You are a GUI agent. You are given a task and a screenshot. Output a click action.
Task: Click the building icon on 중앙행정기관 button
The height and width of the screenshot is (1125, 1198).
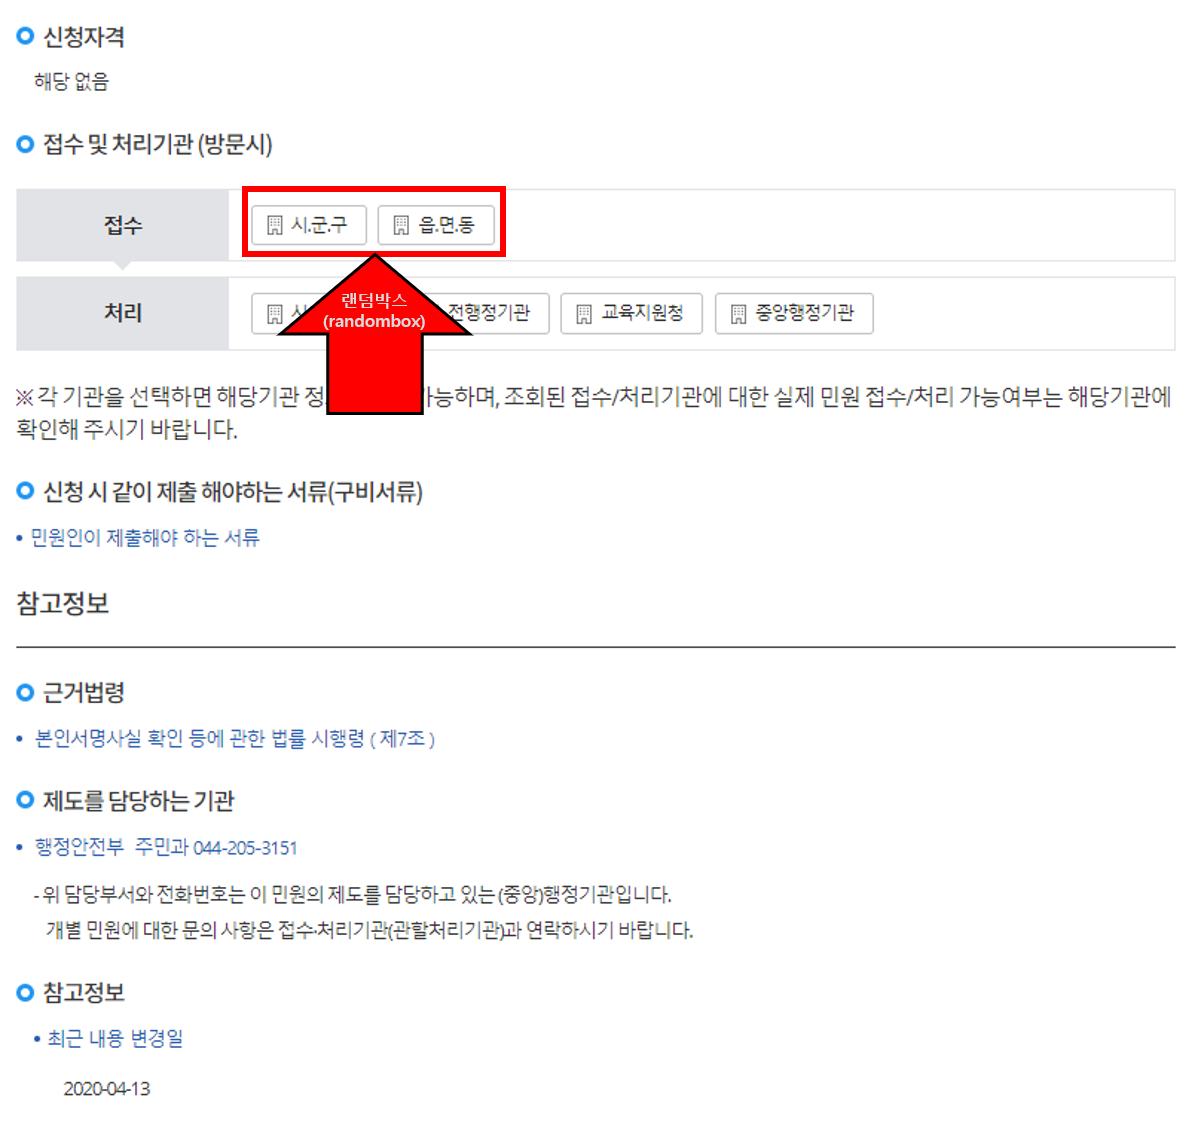[740, 313]
